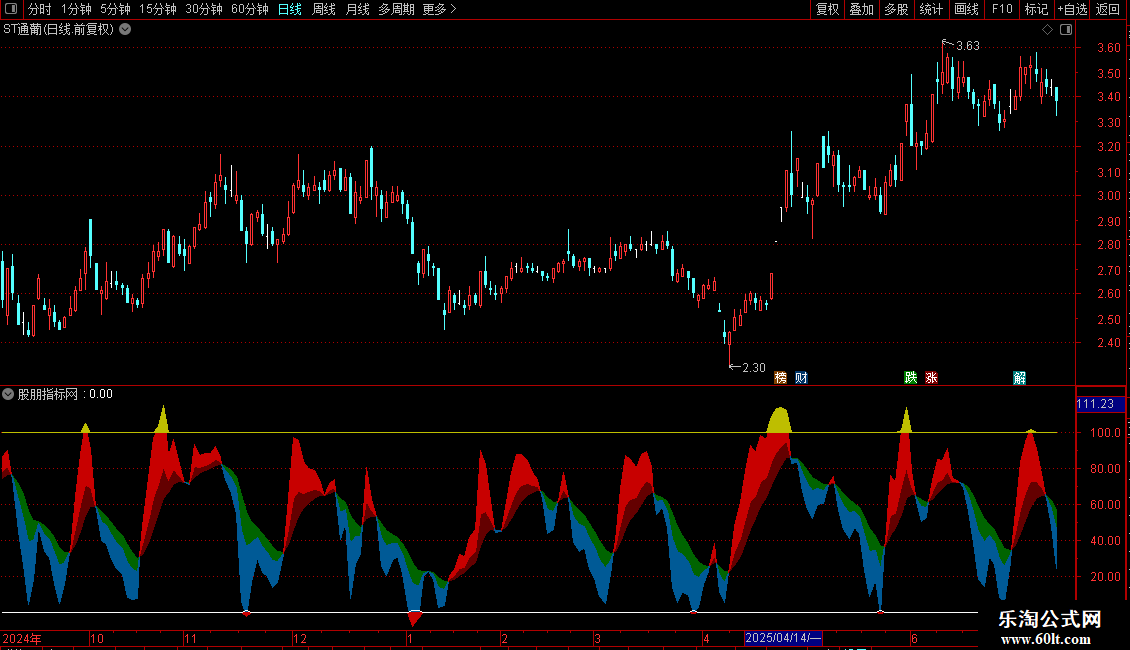1130x650 pixels.
Task: Click the 标记 mark button
Action: click(x=1036, y=9)
